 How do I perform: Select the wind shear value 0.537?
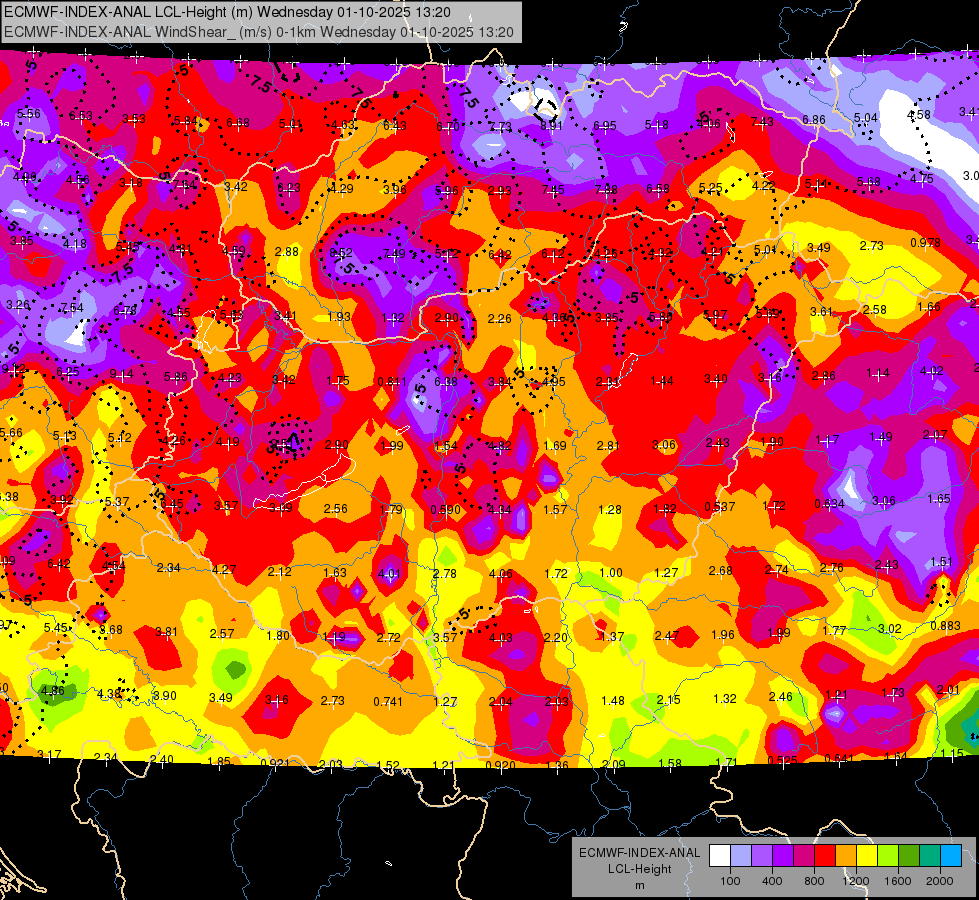click(720, 507)
